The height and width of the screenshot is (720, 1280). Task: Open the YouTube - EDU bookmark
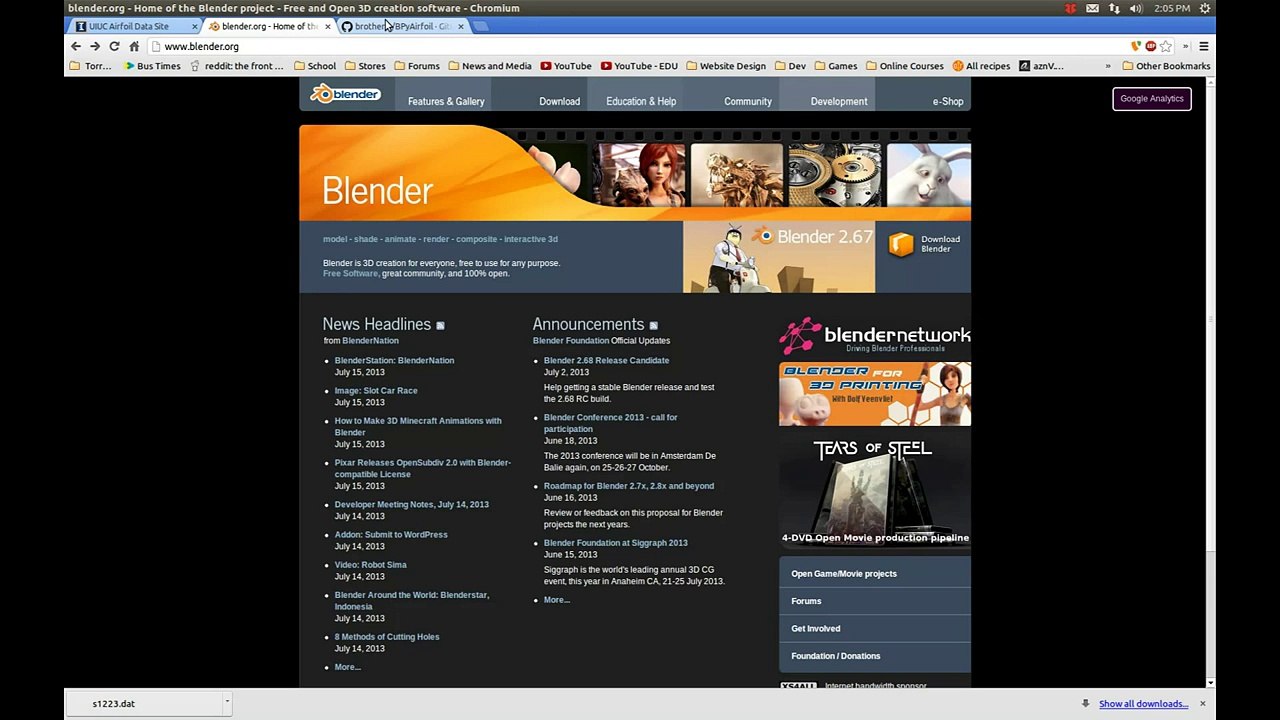point(639,66)
